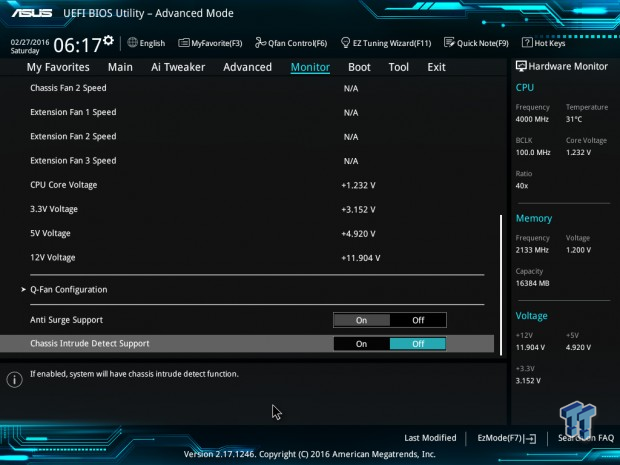Screen dimensions: 620x465
Task: Switch to EzMode(F7)
Action: click(x=507, y=438)
